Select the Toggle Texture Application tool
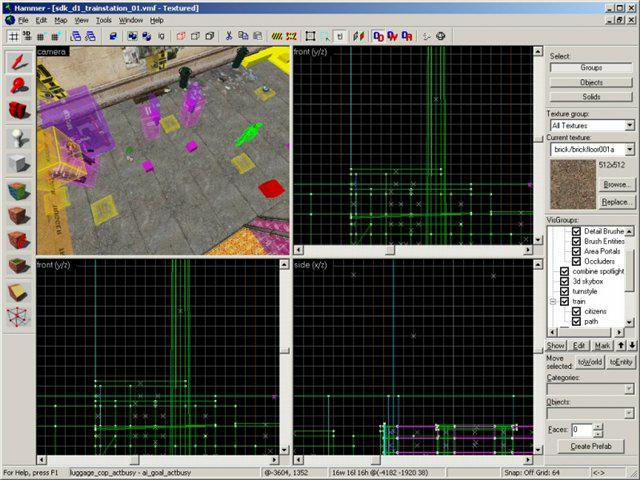This screenshot has height=480, width=640. point(17,189)
